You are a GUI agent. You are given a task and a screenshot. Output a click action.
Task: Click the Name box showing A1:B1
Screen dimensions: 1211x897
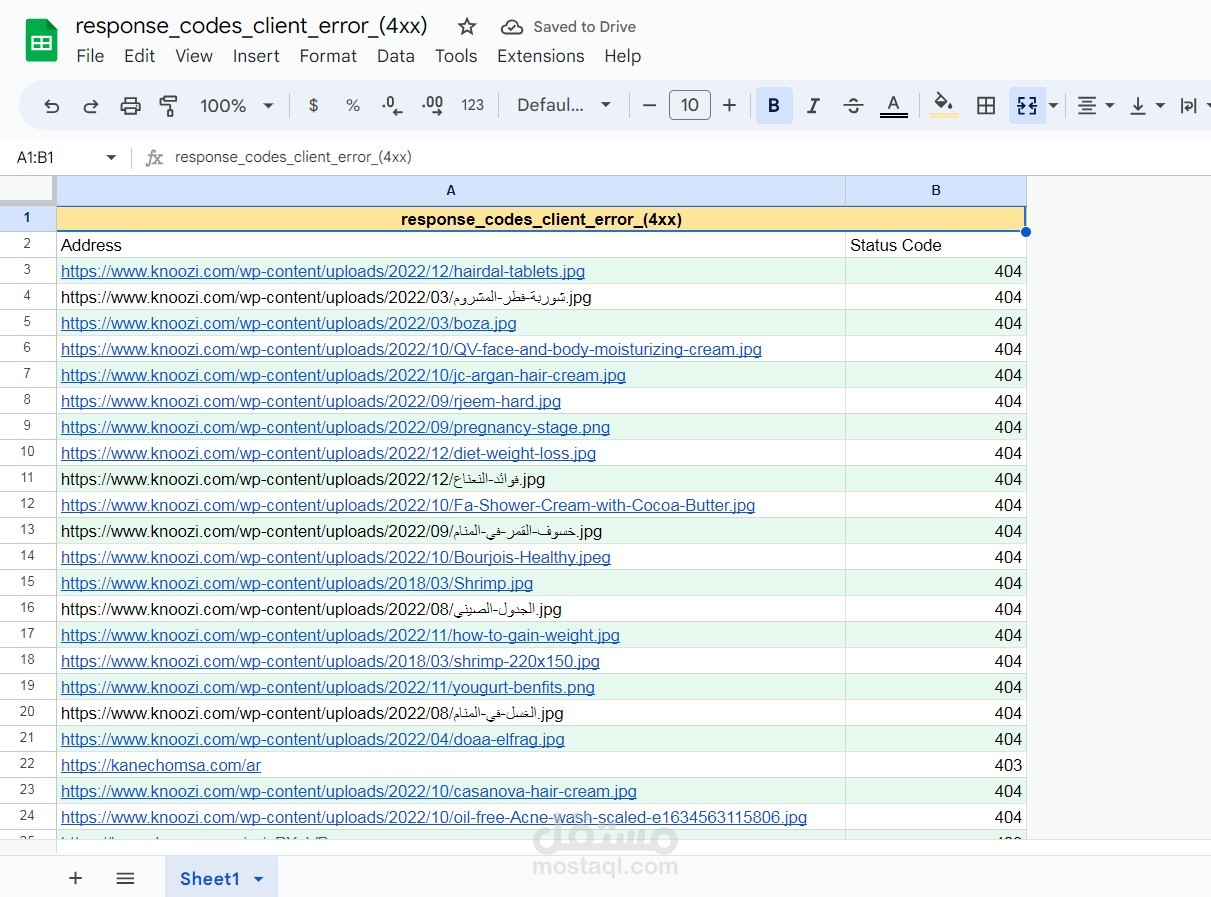[x=58, y=157]
